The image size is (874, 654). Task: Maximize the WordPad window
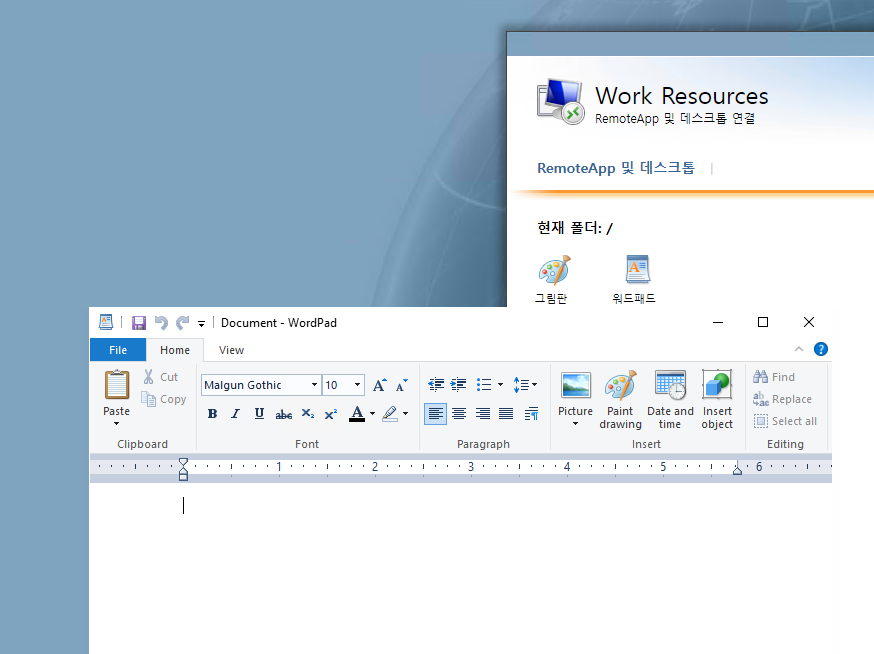(x=763, y=322)
